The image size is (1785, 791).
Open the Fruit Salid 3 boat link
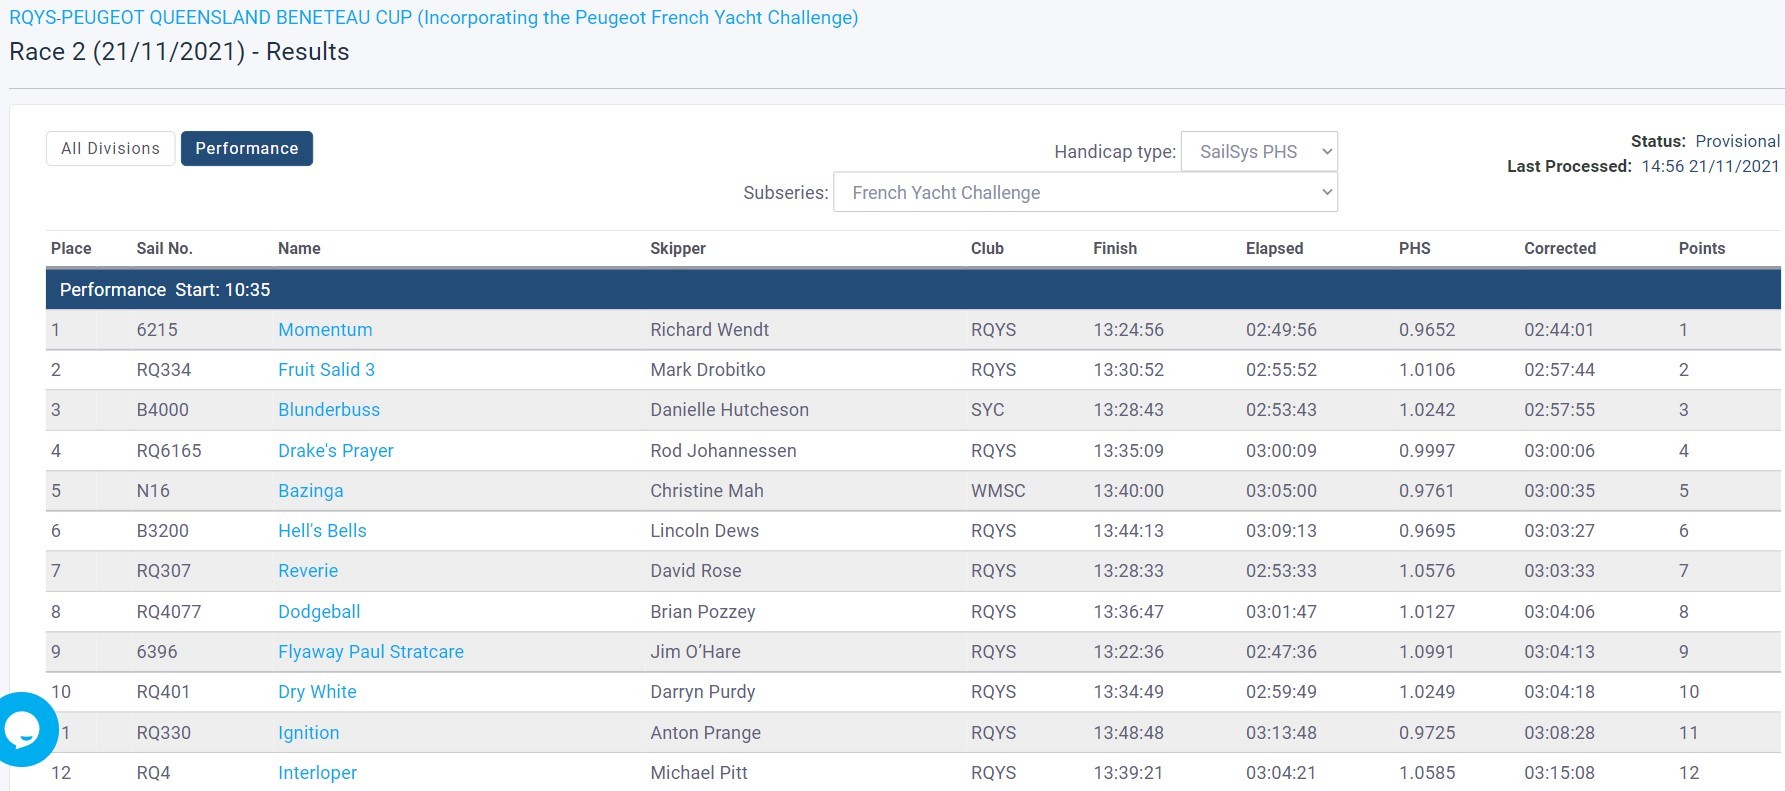[326, 369]
